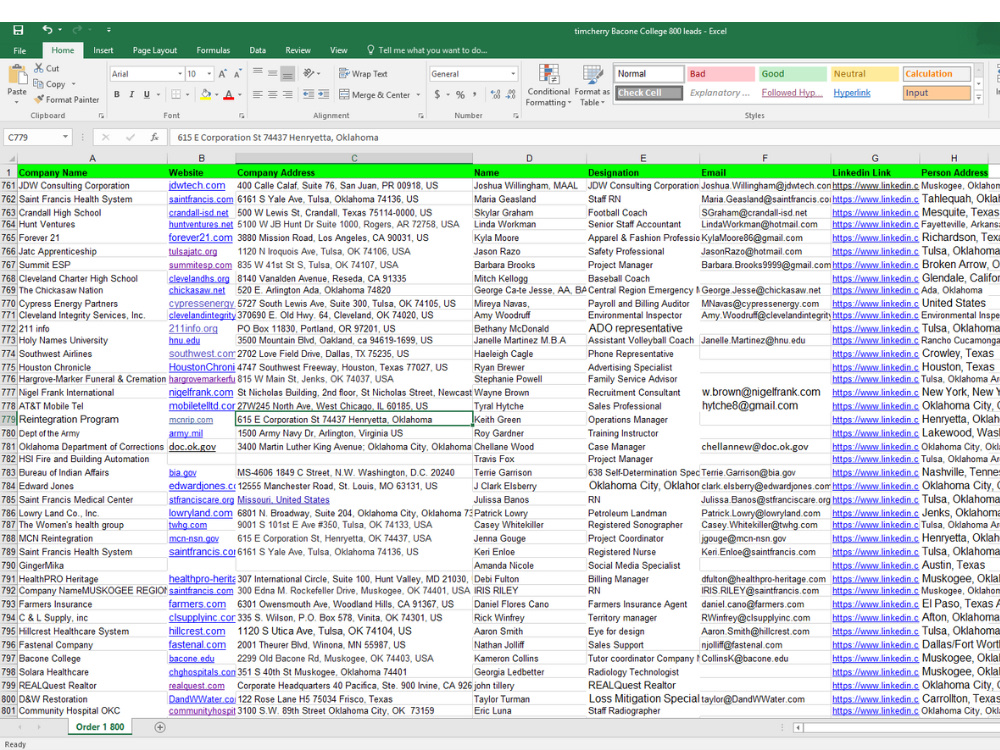Select the Normal cell style
Viewport: 1000px width, 750px height.
pyautogui.click(x=649, y=73)
